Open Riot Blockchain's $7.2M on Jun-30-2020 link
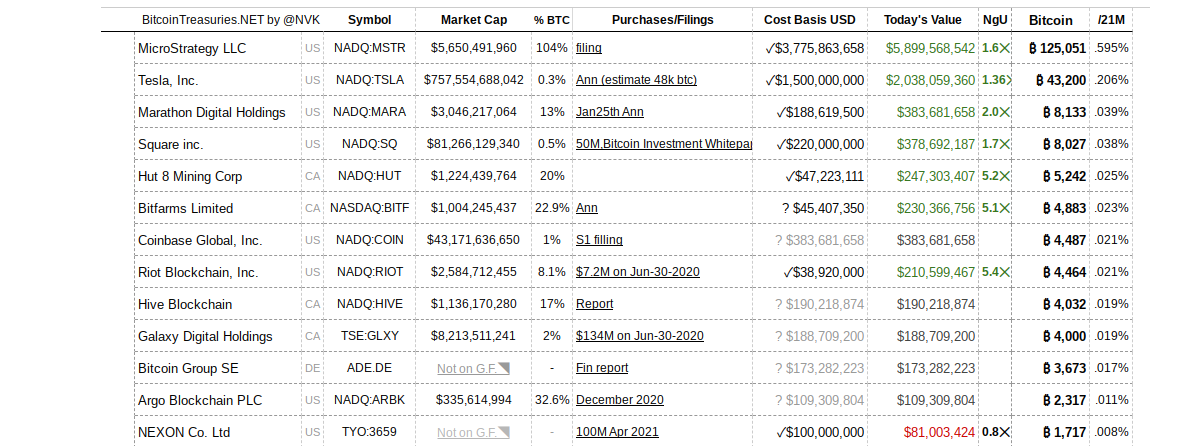 tap(637, 272)
